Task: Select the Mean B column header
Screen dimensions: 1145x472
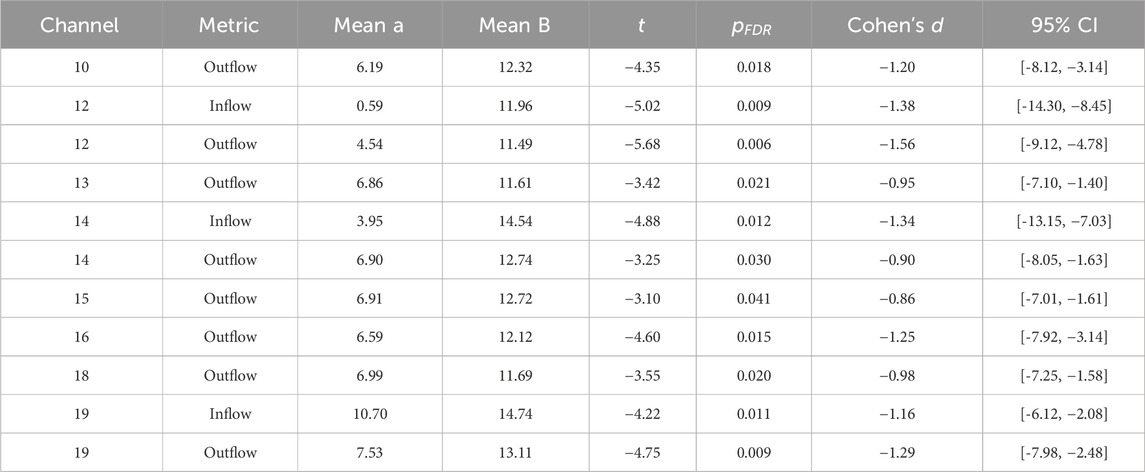Action: tap(513, 24)
